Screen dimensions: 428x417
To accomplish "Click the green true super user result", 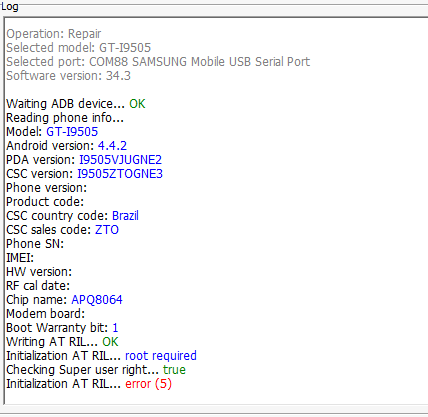I will click(x=174, y=370).
